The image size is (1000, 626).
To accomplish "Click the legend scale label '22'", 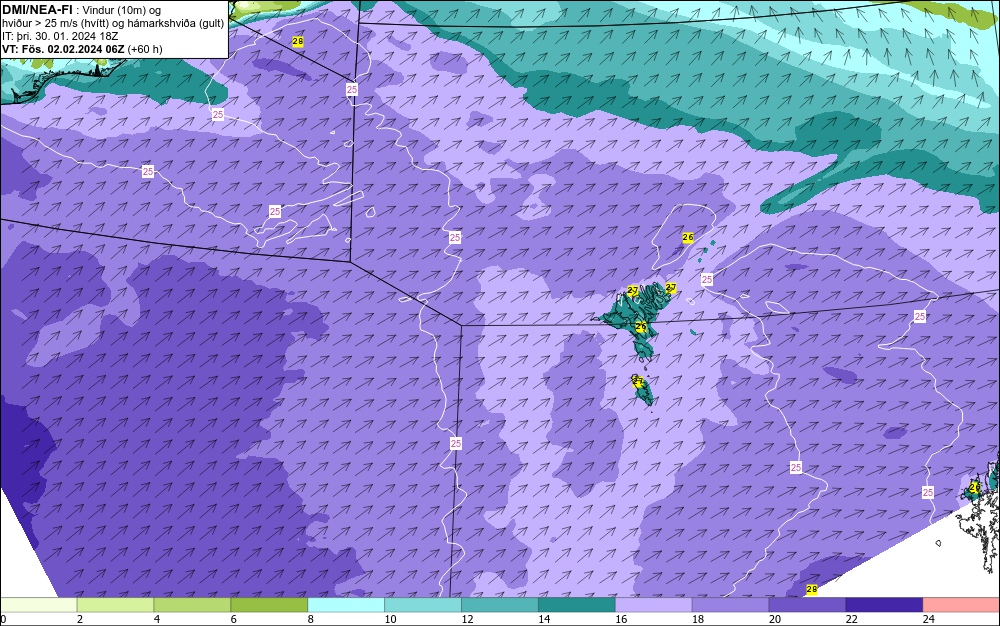I will 851,619.
